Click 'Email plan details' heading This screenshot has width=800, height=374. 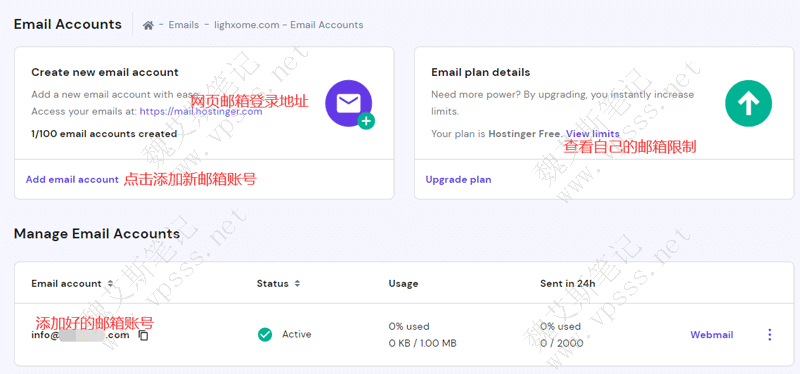[481, 72]
